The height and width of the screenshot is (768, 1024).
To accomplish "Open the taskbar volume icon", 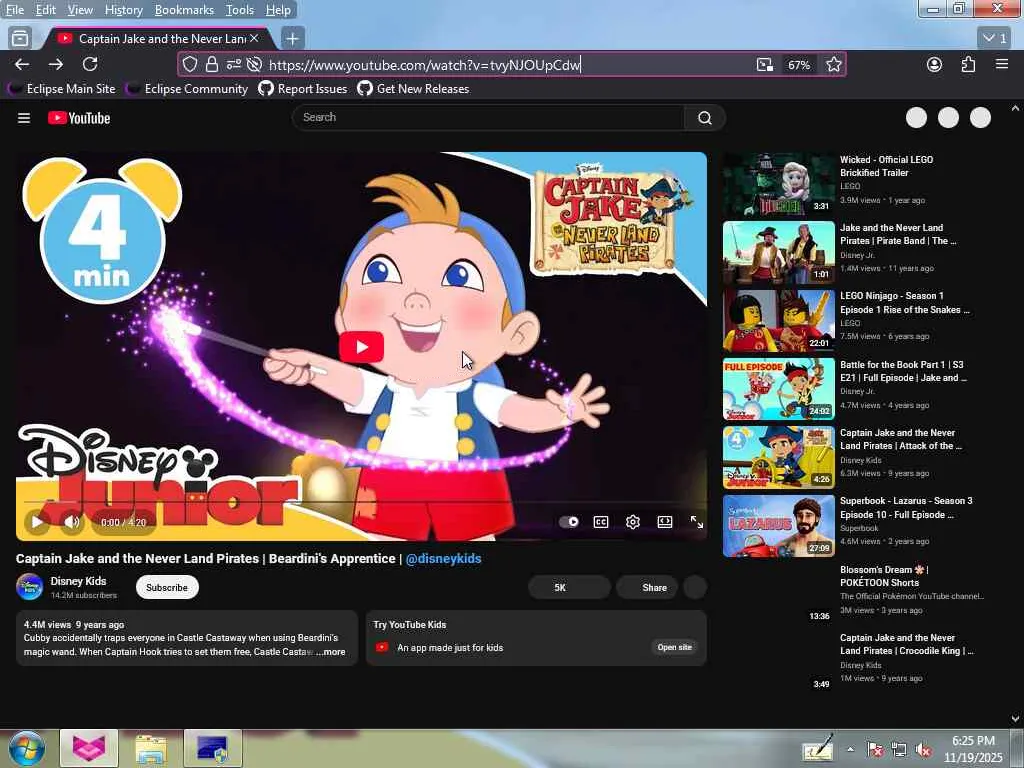I will (x=923, y=750).
